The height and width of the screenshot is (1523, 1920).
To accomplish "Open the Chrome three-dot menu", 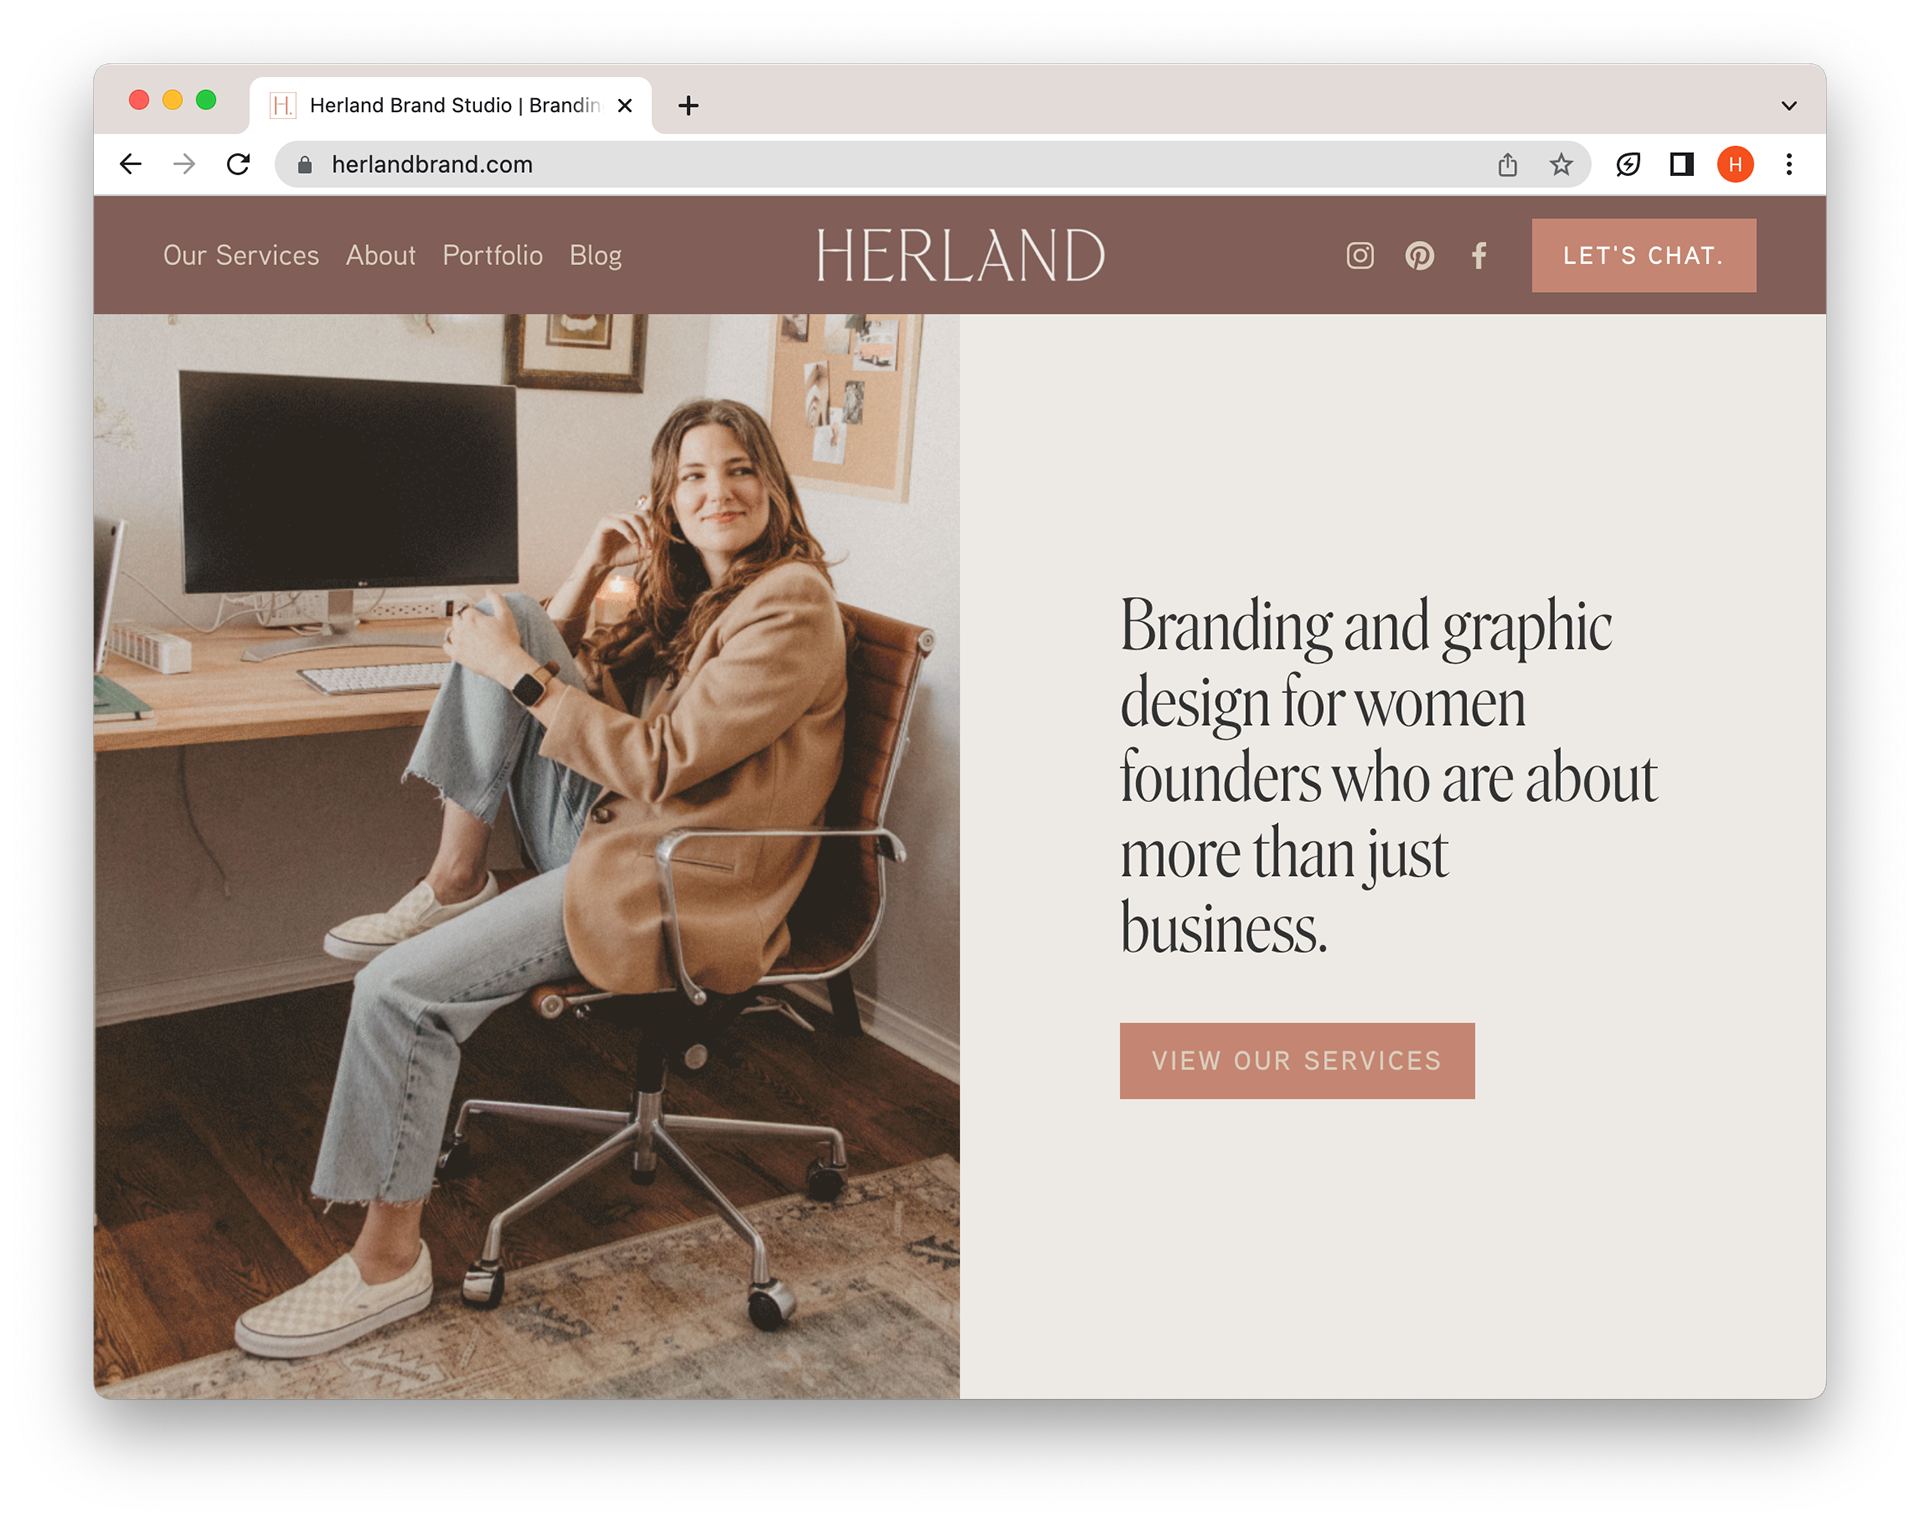I will [x=1789, y=164].
